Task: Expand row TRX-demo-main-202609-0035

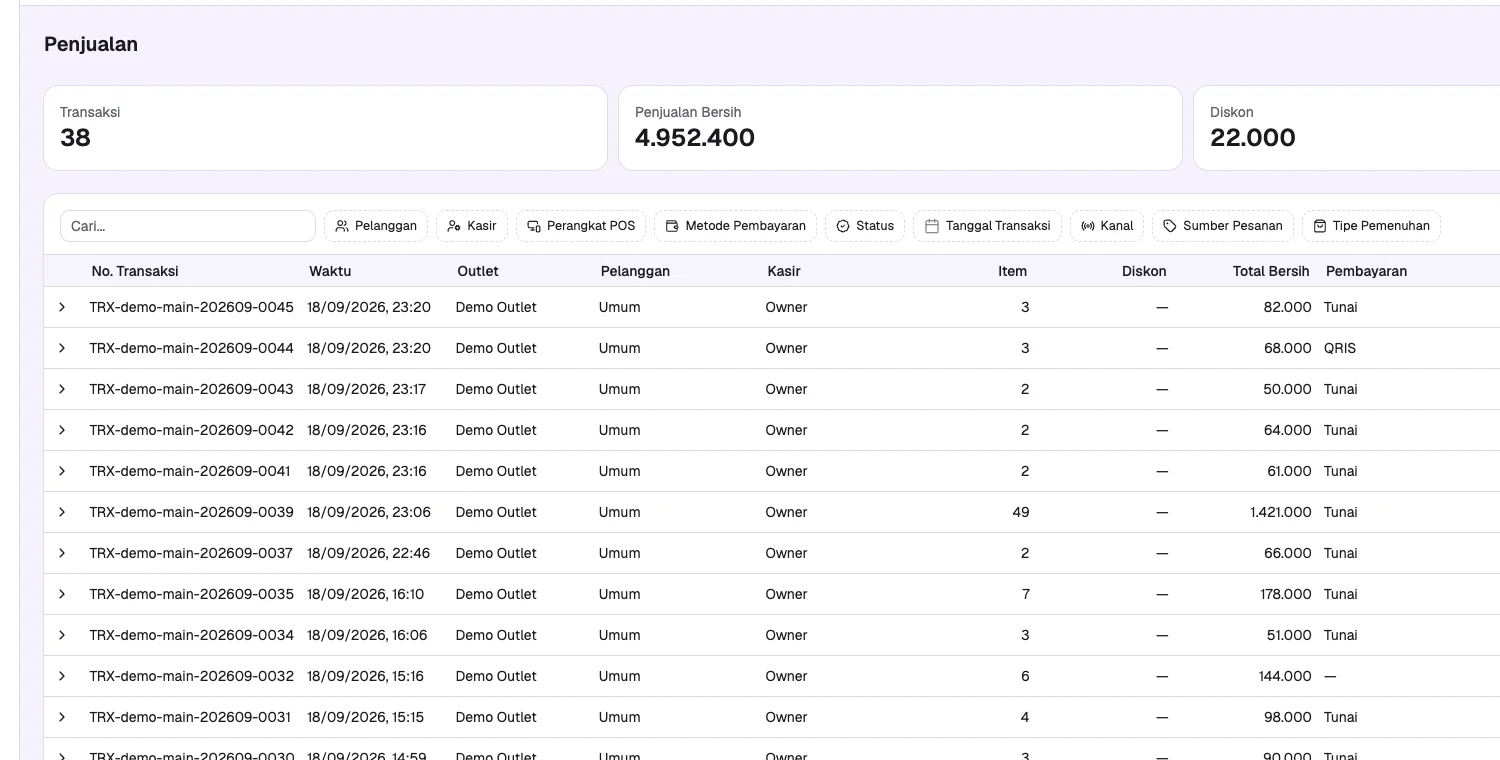Action: point(62,594)
